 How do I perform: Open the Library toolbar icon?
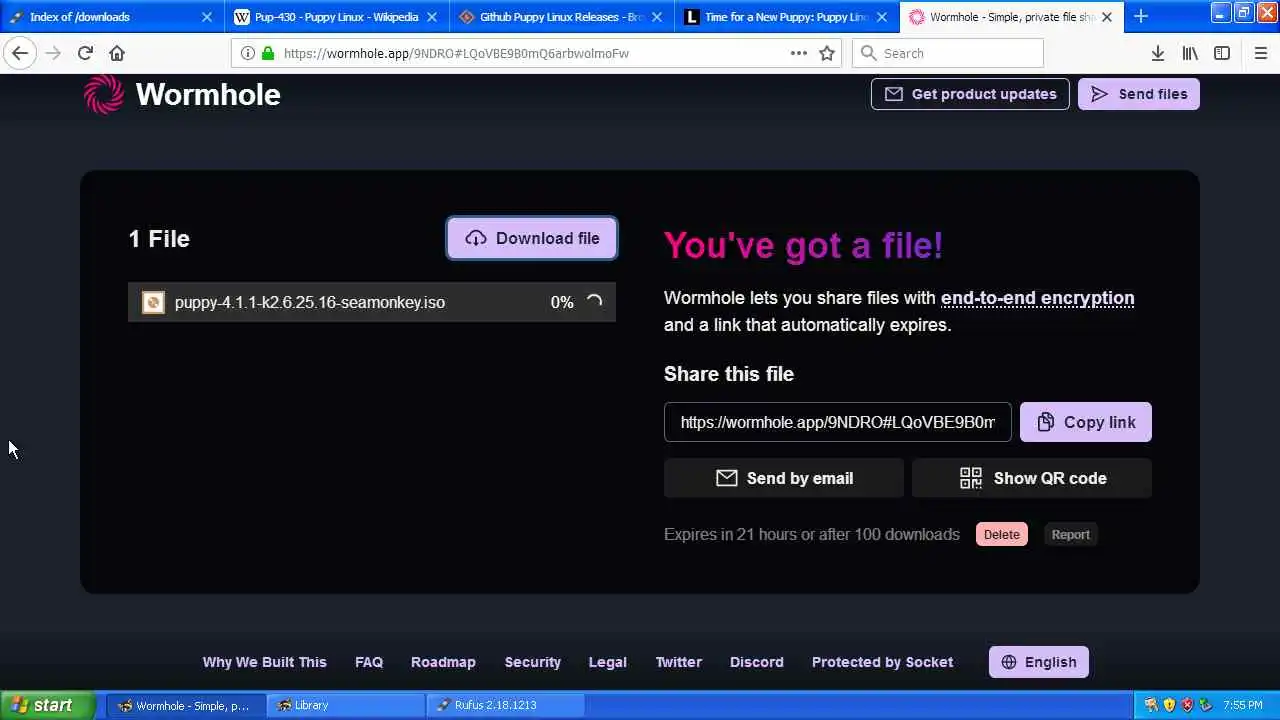coord(1190,53)
